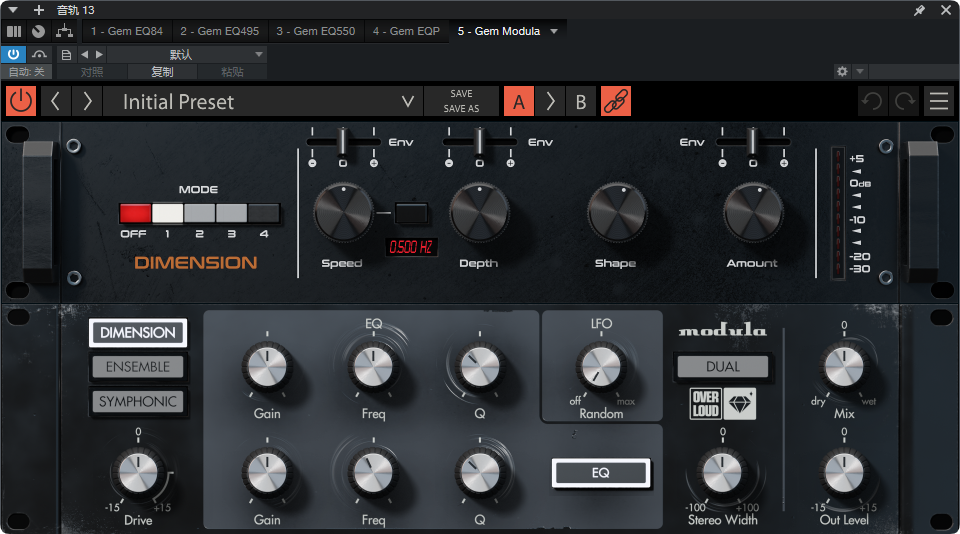Toggle the EQ enable button
Image resolution: width=960 pixels, height=534 pixels.
601,473
